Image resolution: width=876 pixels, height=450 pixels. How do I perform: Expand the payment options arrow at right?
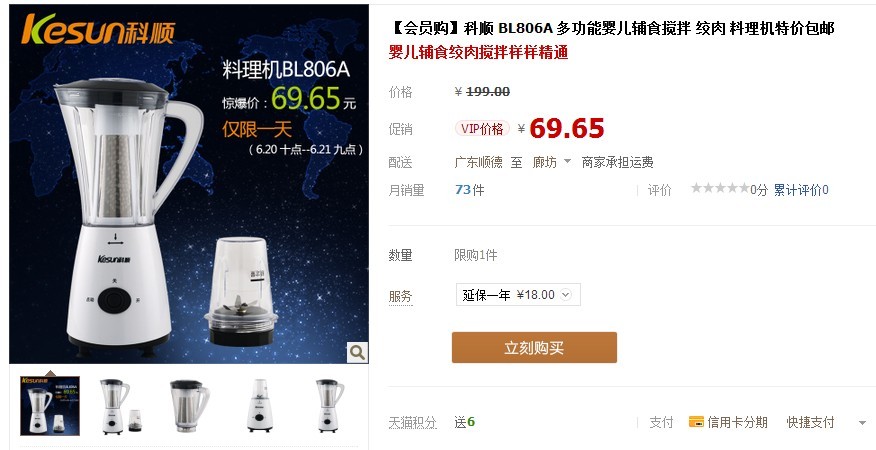[x=862, y=423]
